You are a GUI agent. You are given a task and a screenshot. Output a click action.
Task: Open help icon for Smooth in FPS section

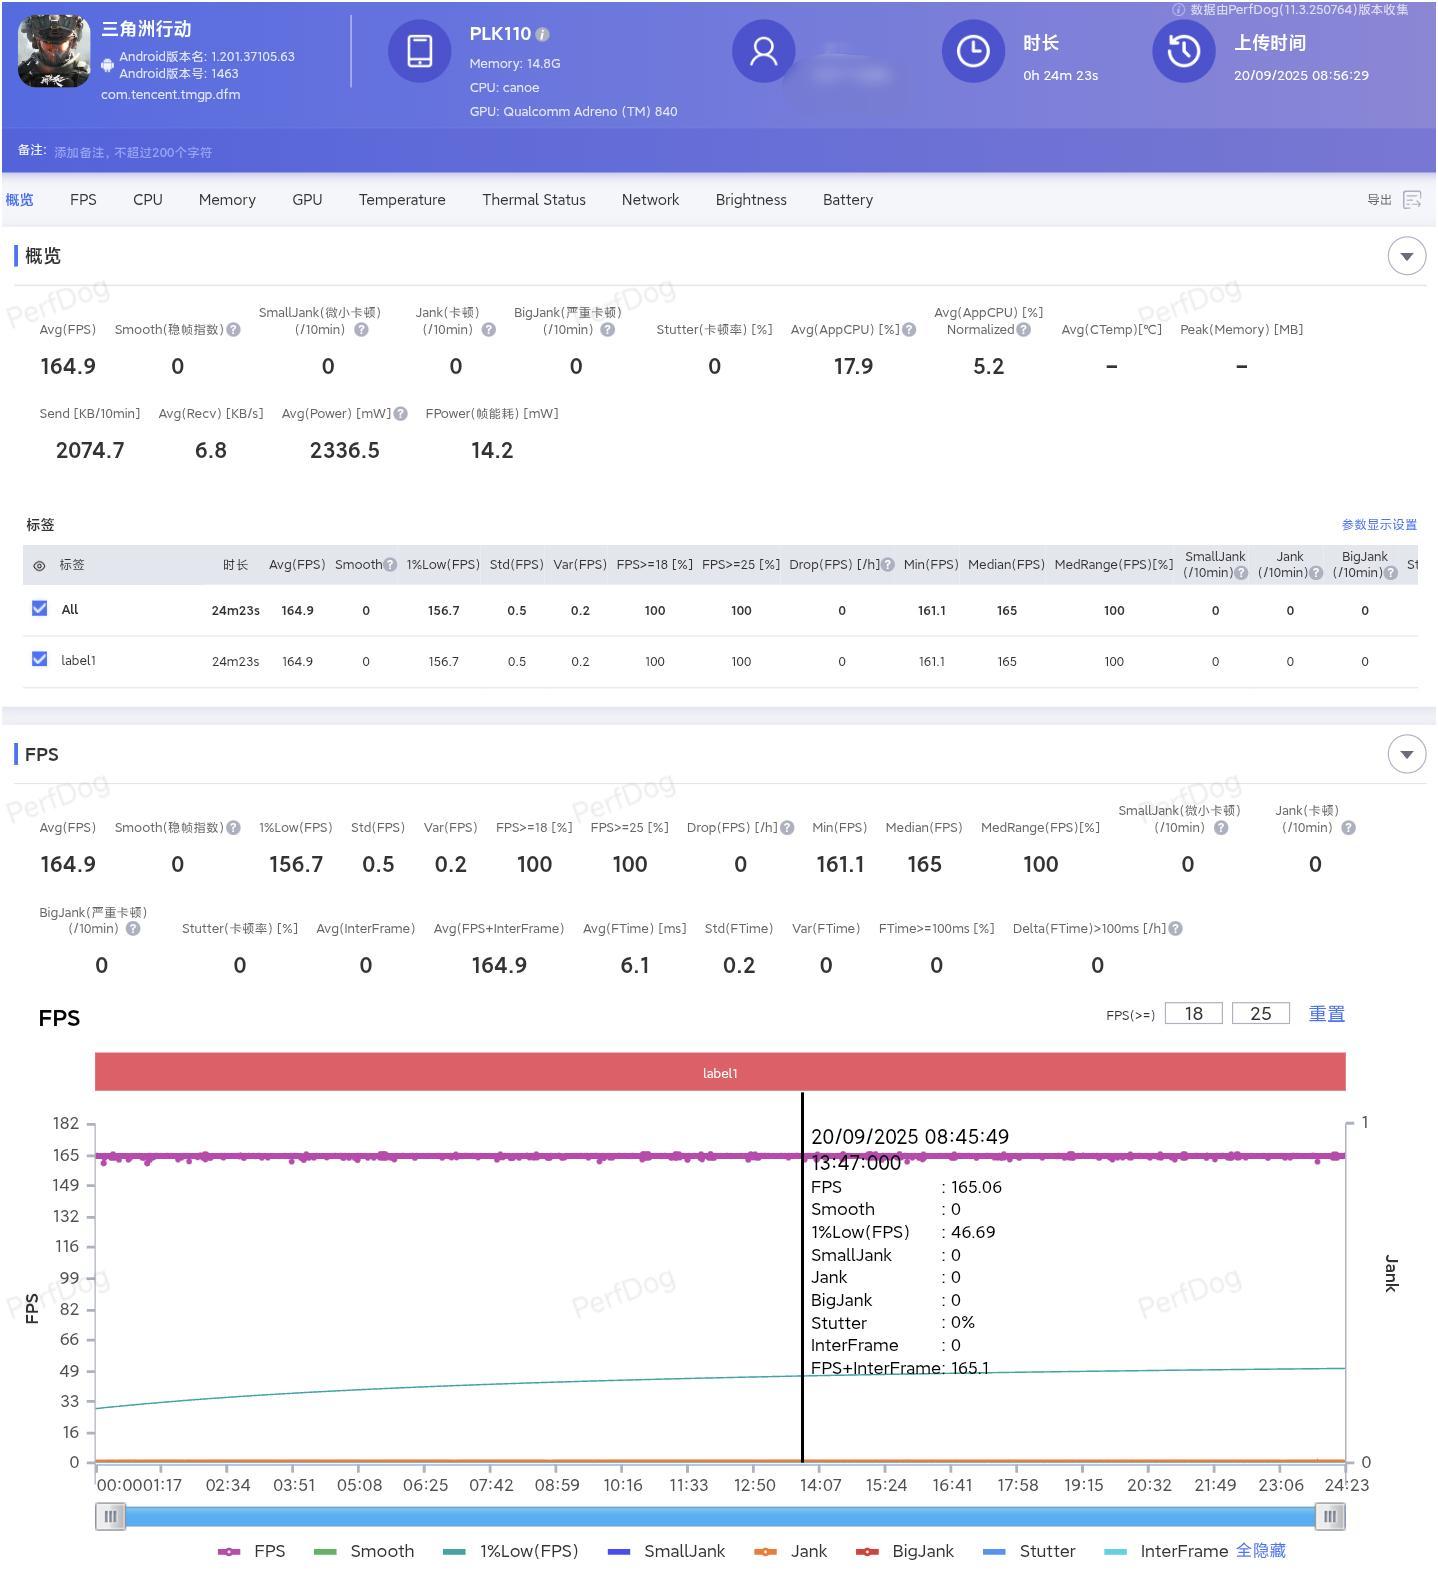(x=233, y=828)
